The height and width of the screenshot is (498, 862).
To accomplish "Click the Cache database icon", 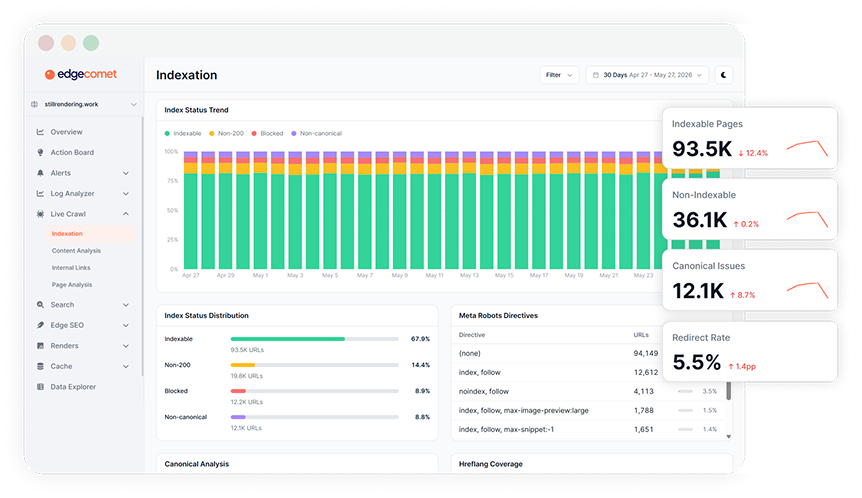I will pos(40,366).
